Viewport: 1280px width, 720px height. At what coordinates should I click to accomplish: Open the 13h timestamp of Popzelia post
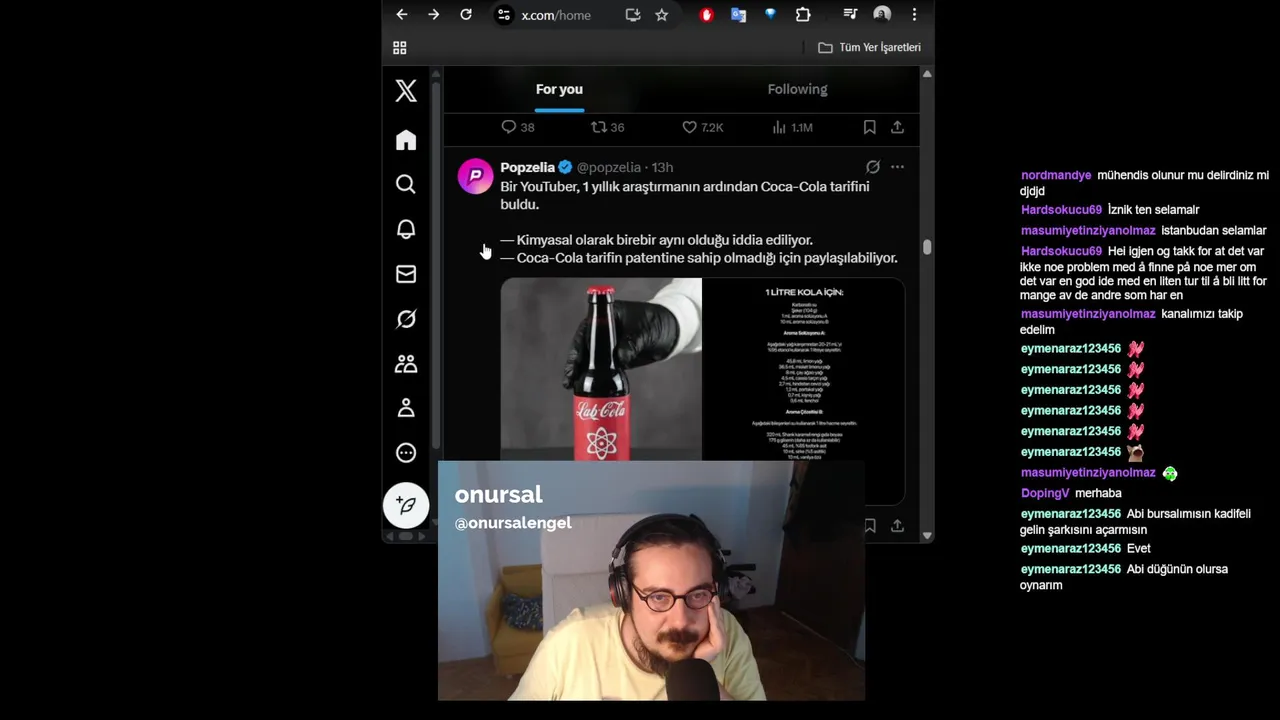point(662,167)
